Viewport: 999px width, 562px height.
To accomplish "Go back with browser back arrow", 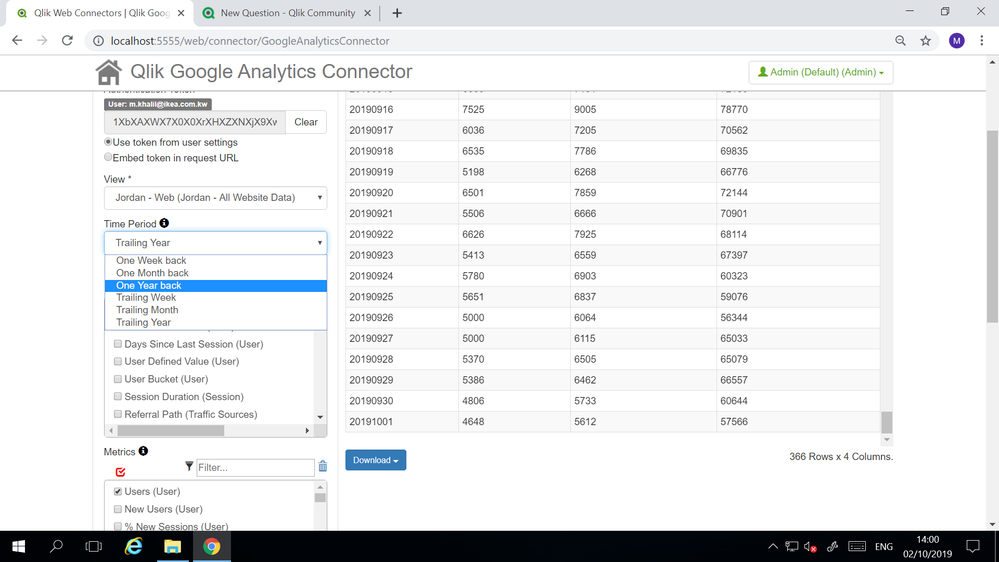I will 17,41.
